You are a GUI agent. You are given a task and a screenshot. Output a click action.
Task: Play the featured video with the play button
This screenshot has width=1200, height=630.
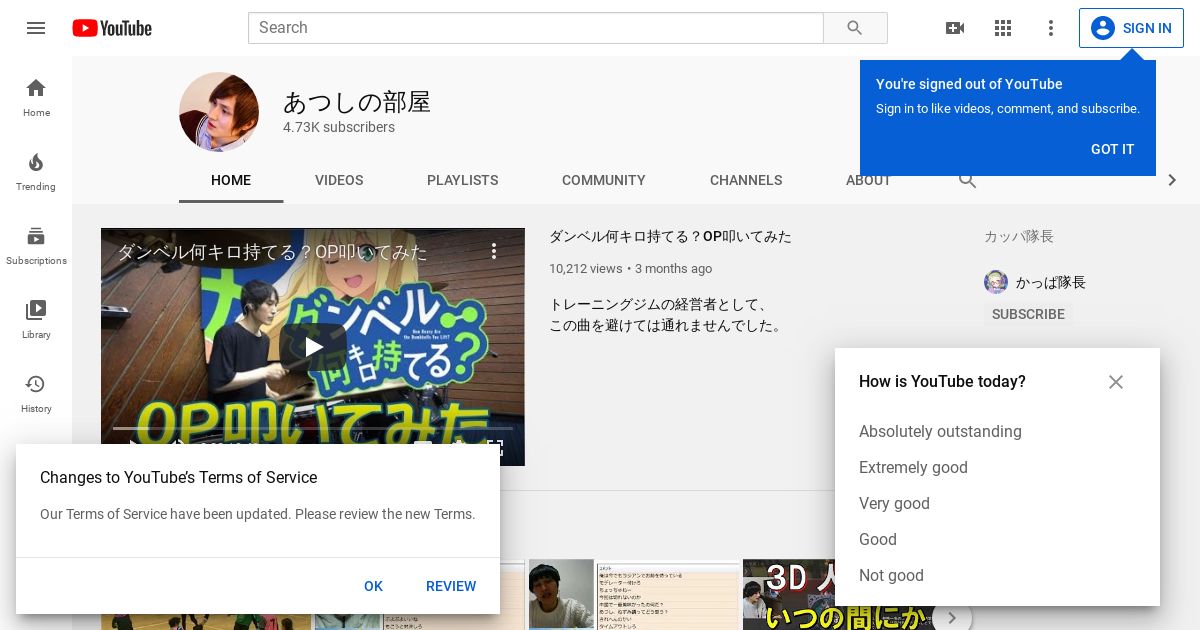[x=313, y=347]
